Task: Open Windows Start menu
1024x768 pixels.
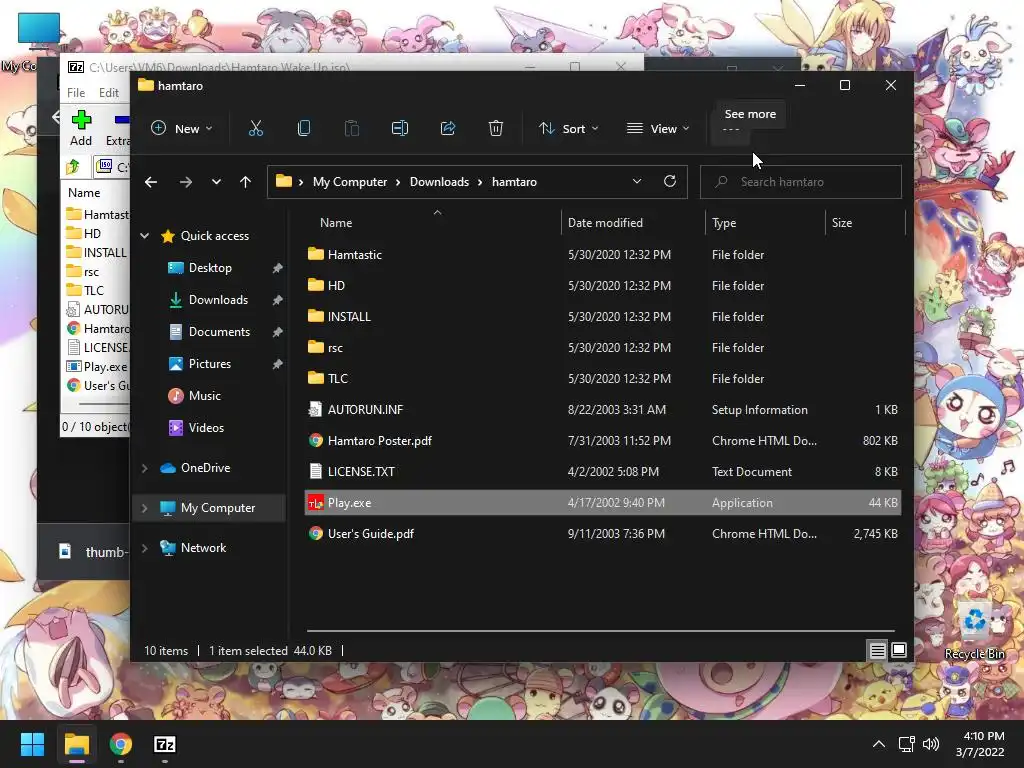Action: tap(32, 744)
